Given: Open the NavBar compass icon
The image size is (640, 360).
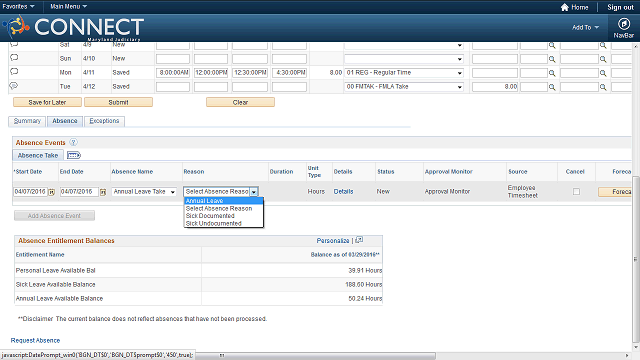Looking at the screenshot, I should 623,24.
